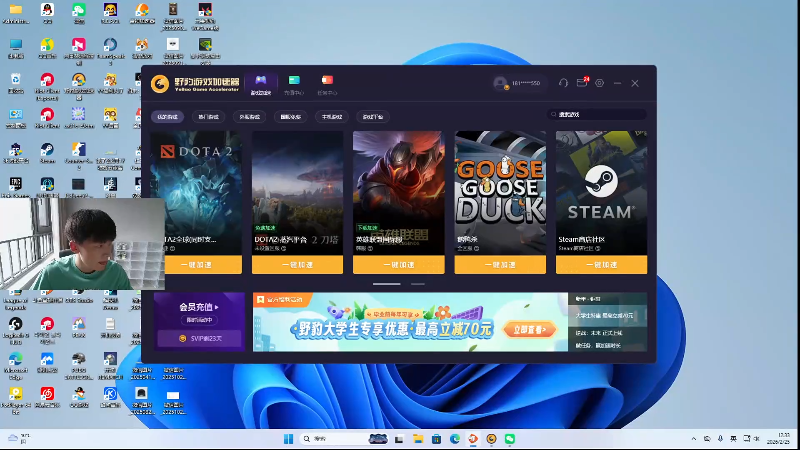Select the 我的游戏 category pill

(x=167, y=117)
